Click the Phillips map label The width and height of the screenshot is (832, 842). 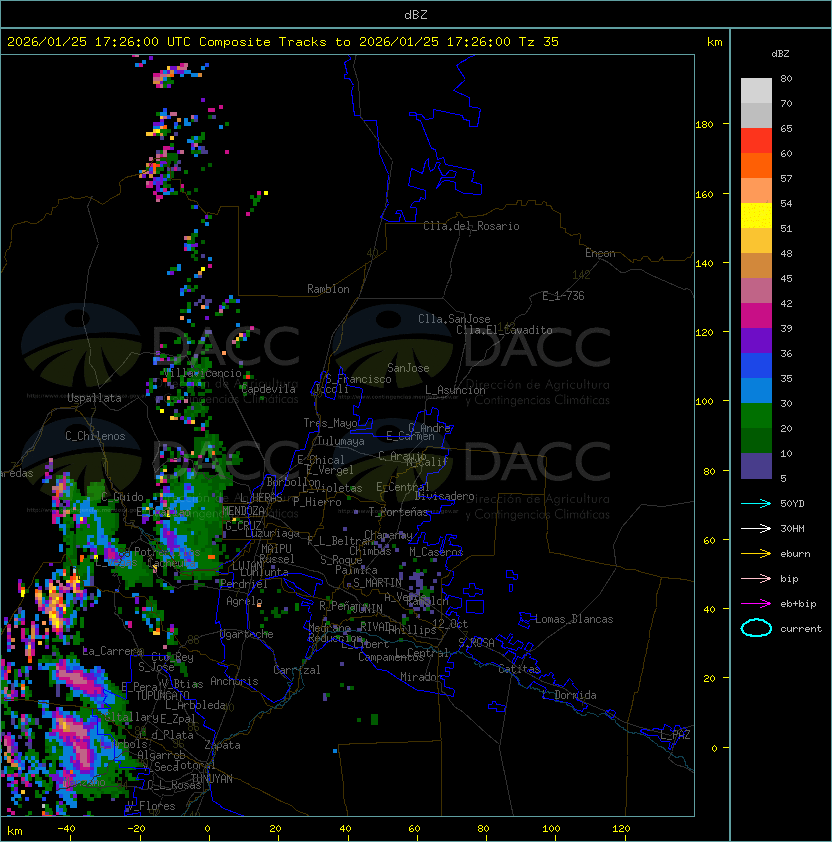(412, 630)
